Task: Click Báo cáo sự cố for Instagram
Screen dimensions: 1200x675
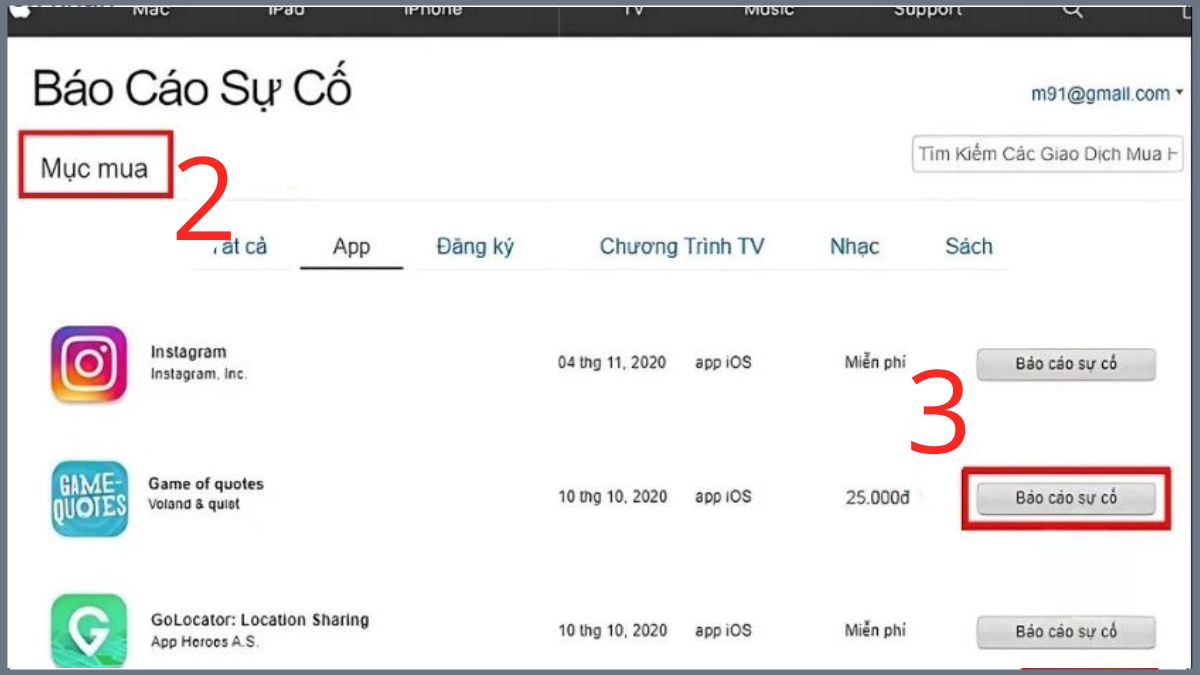Action: (1066, 364)
